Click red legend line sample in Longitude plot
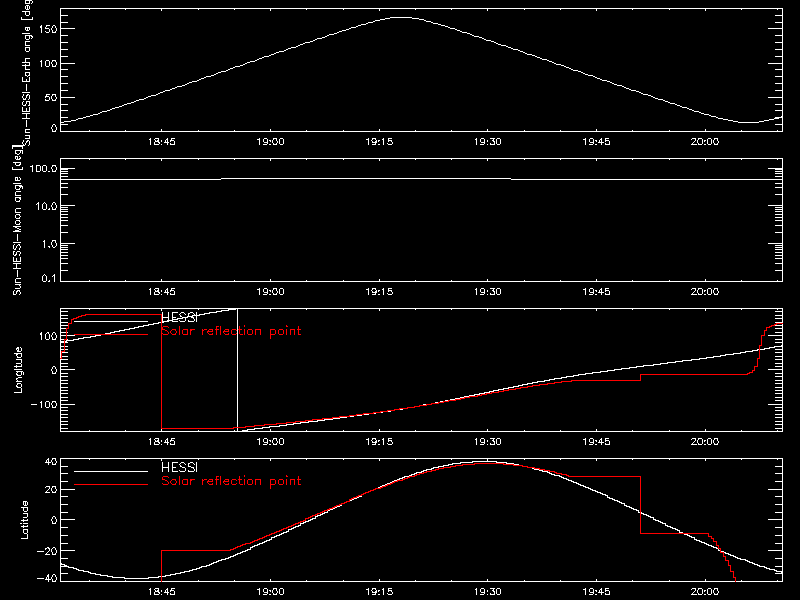800x600 pixels. click(111, 335)
